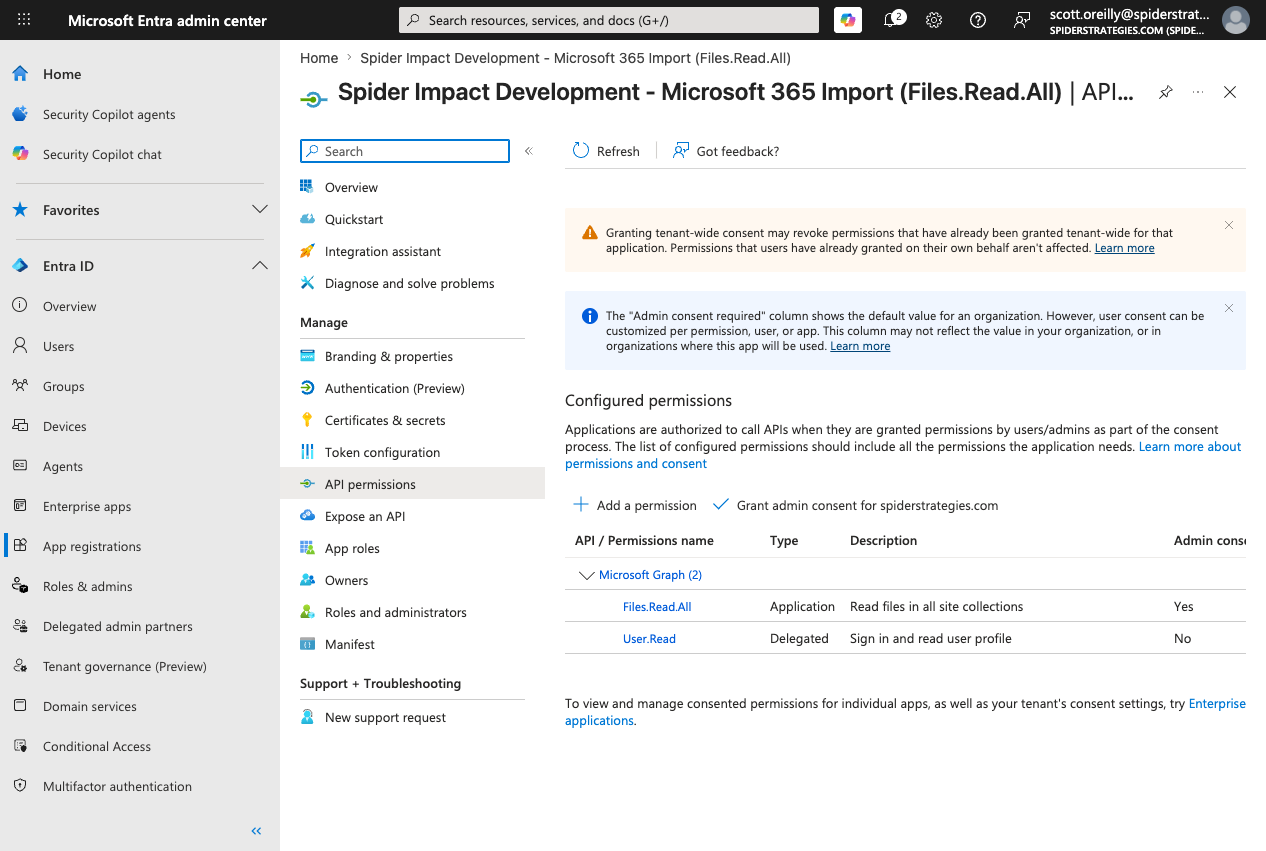Follow Learn more link in warning banner
This screenshot has height=851, width=1266.
1124,248
